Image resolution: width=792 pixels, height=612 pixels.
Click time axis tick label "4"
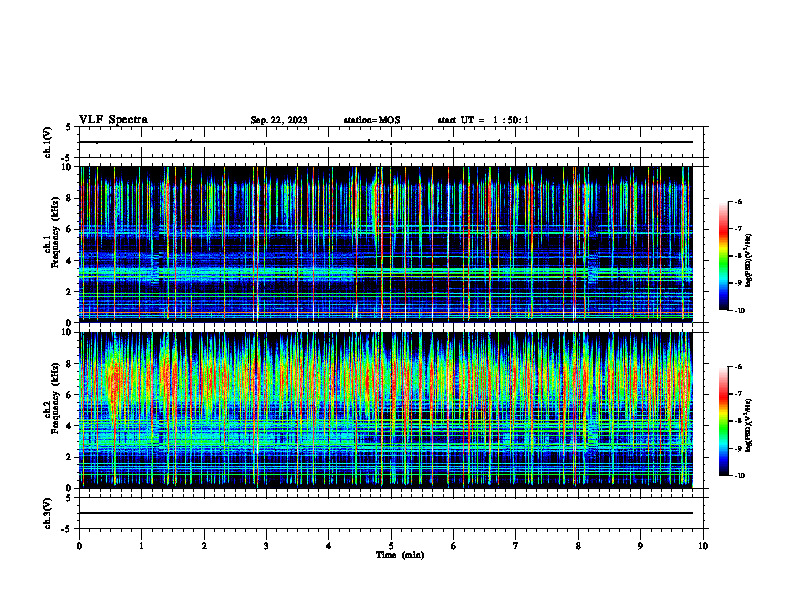pos(329,546)
